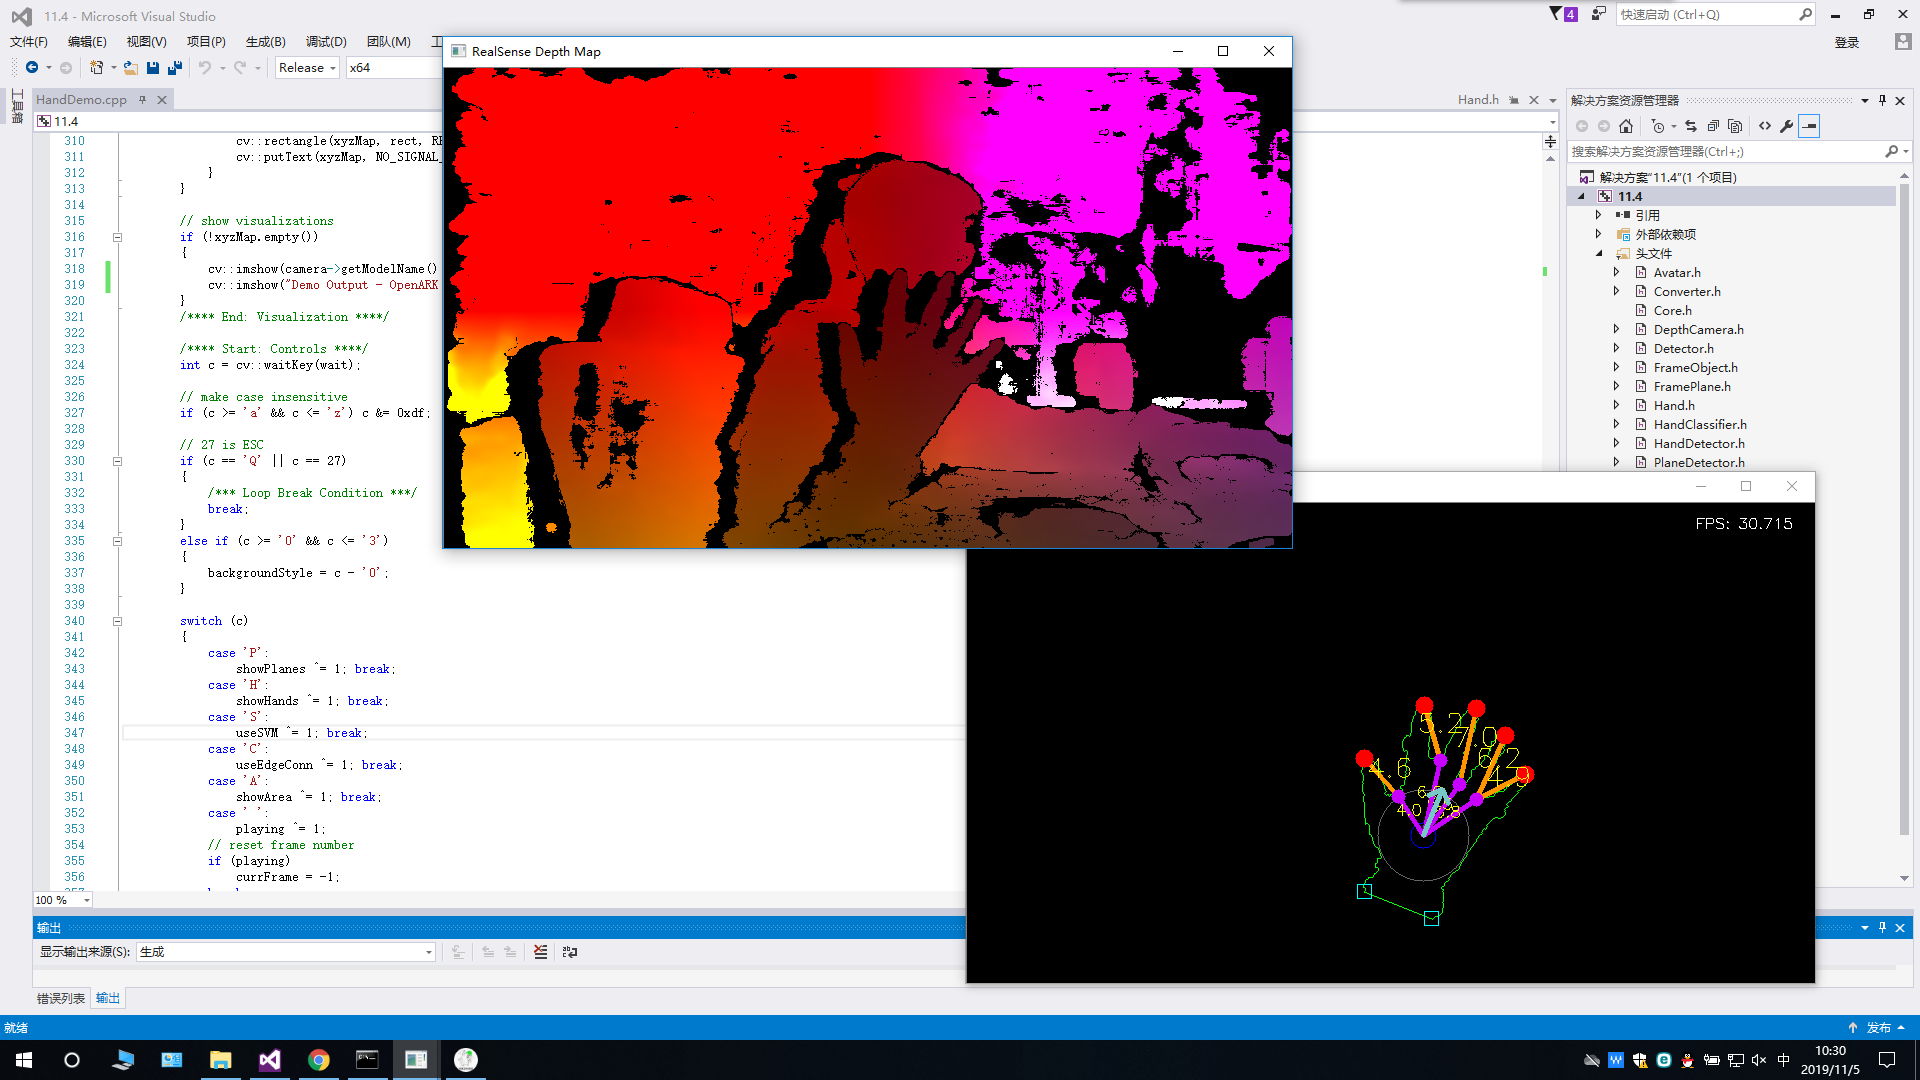Screen dimensions: 1920x1080
Task: Expand the HandClassifier.h tree node
Action: point(1617,425)
